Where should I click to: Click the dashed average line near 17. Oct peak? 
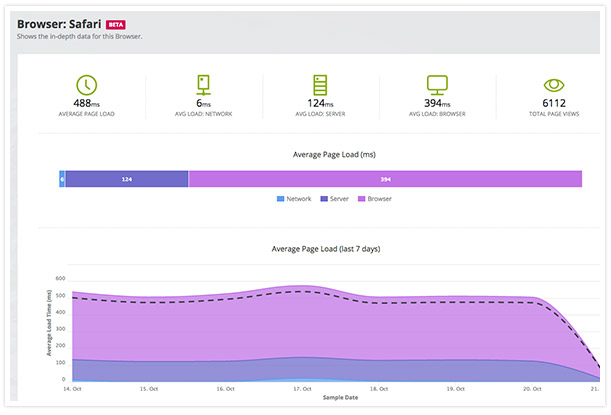(x=302, y=291)
